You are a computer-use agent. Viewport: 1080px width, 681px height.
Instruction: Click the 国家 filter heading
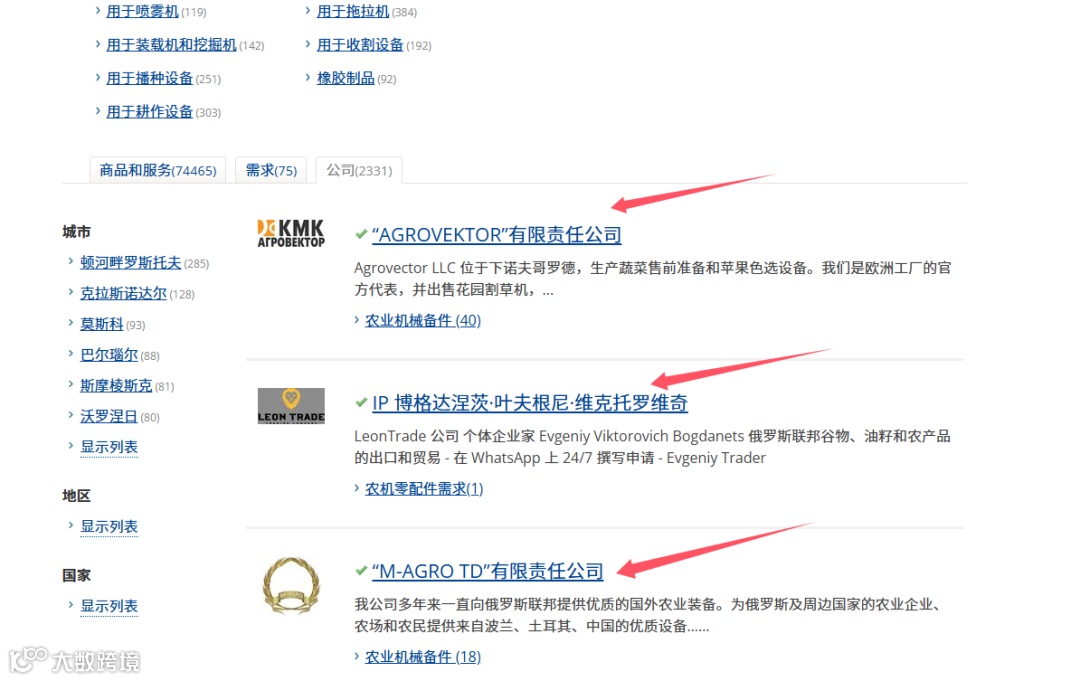point(76,575)
